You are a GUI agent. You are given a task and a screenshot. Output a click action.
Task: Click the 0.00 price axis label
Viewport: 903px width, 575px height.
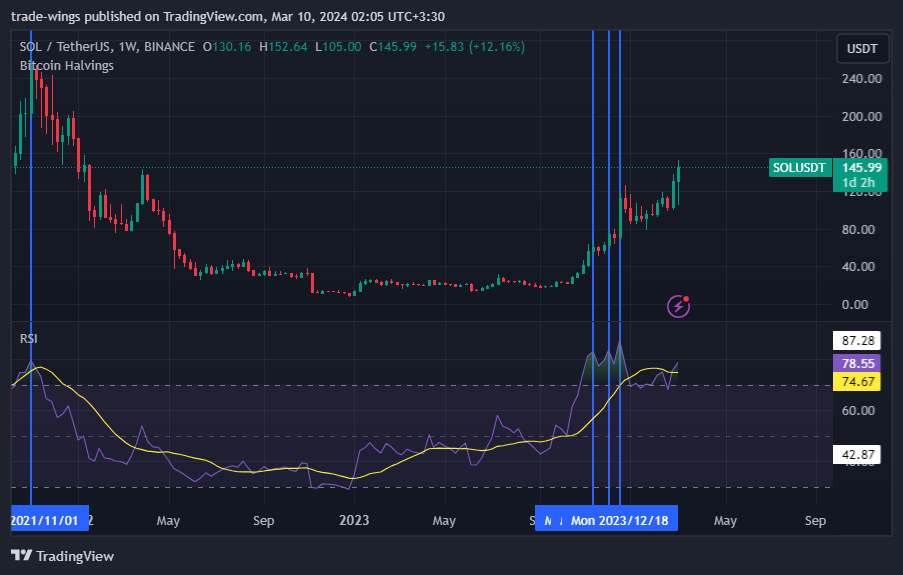tap(855, 304)
